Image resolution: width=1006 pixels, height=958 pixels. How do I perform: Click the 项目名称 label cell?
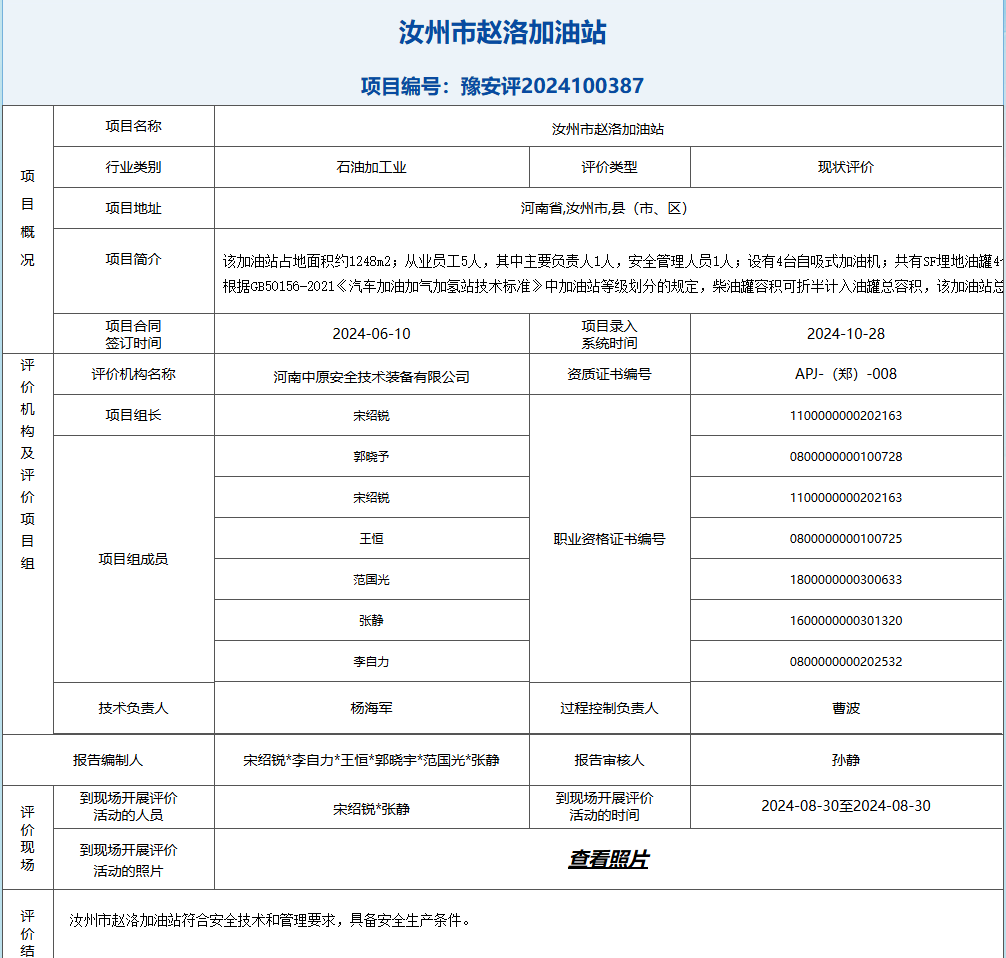coord(133,126)
